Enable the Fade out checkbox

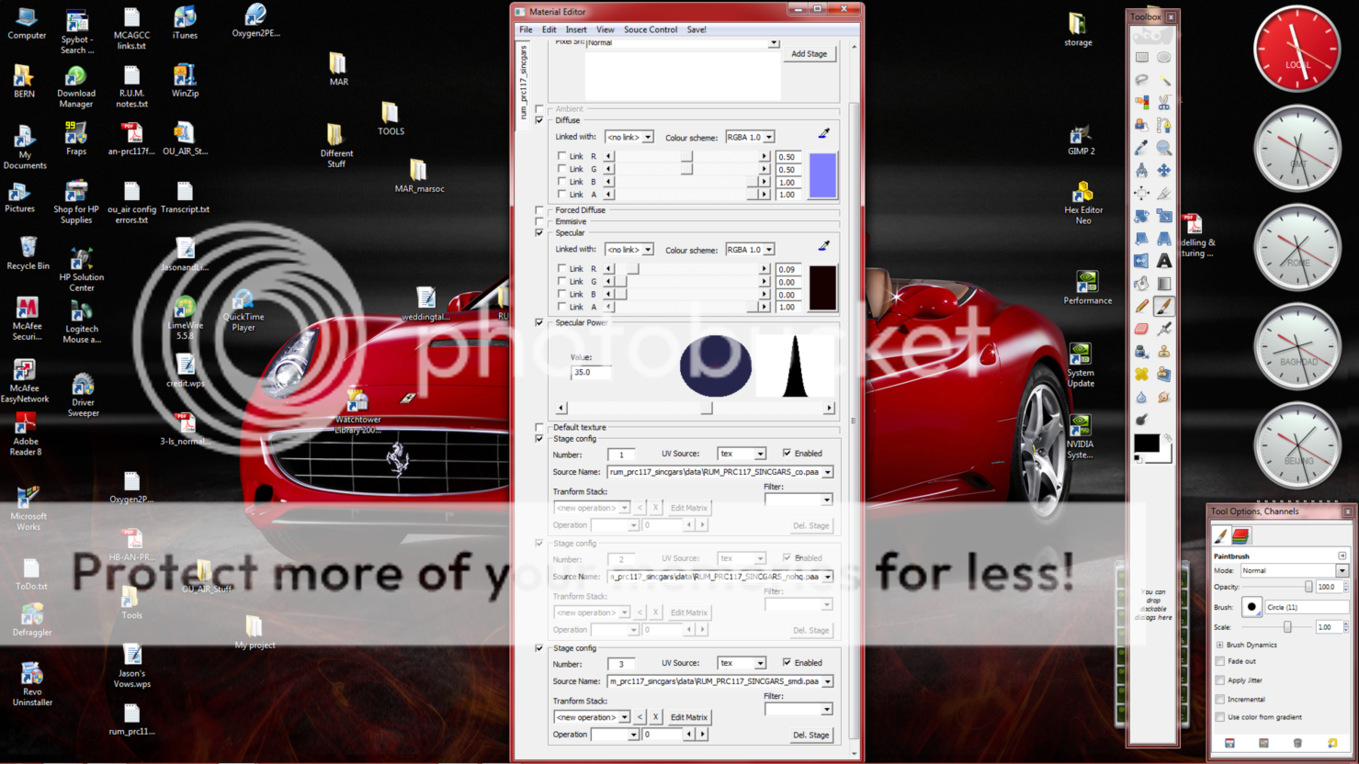[x=1220, y=662]
